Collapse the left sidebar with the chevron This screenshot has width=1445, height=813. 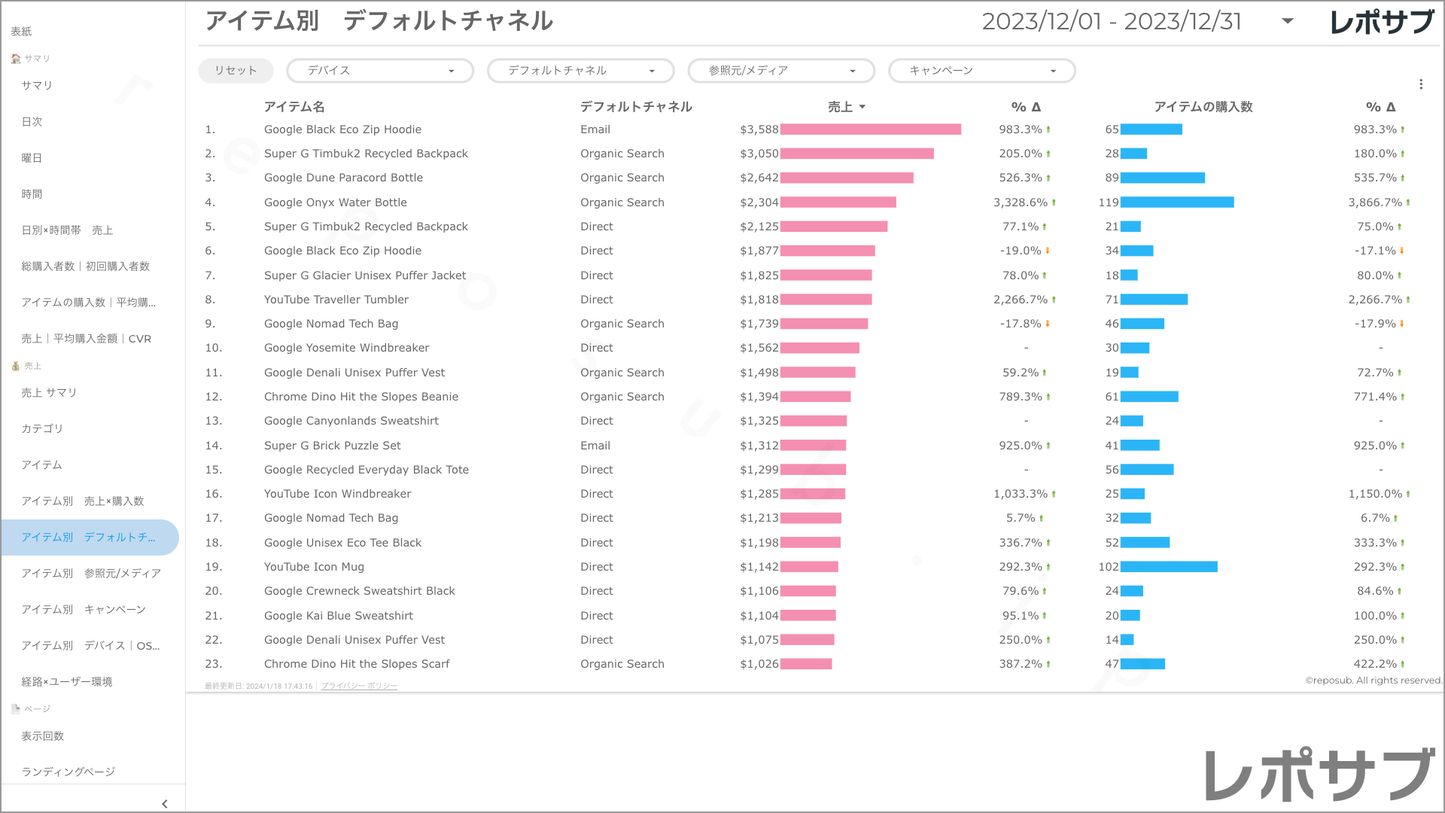(x=165, y=803)
